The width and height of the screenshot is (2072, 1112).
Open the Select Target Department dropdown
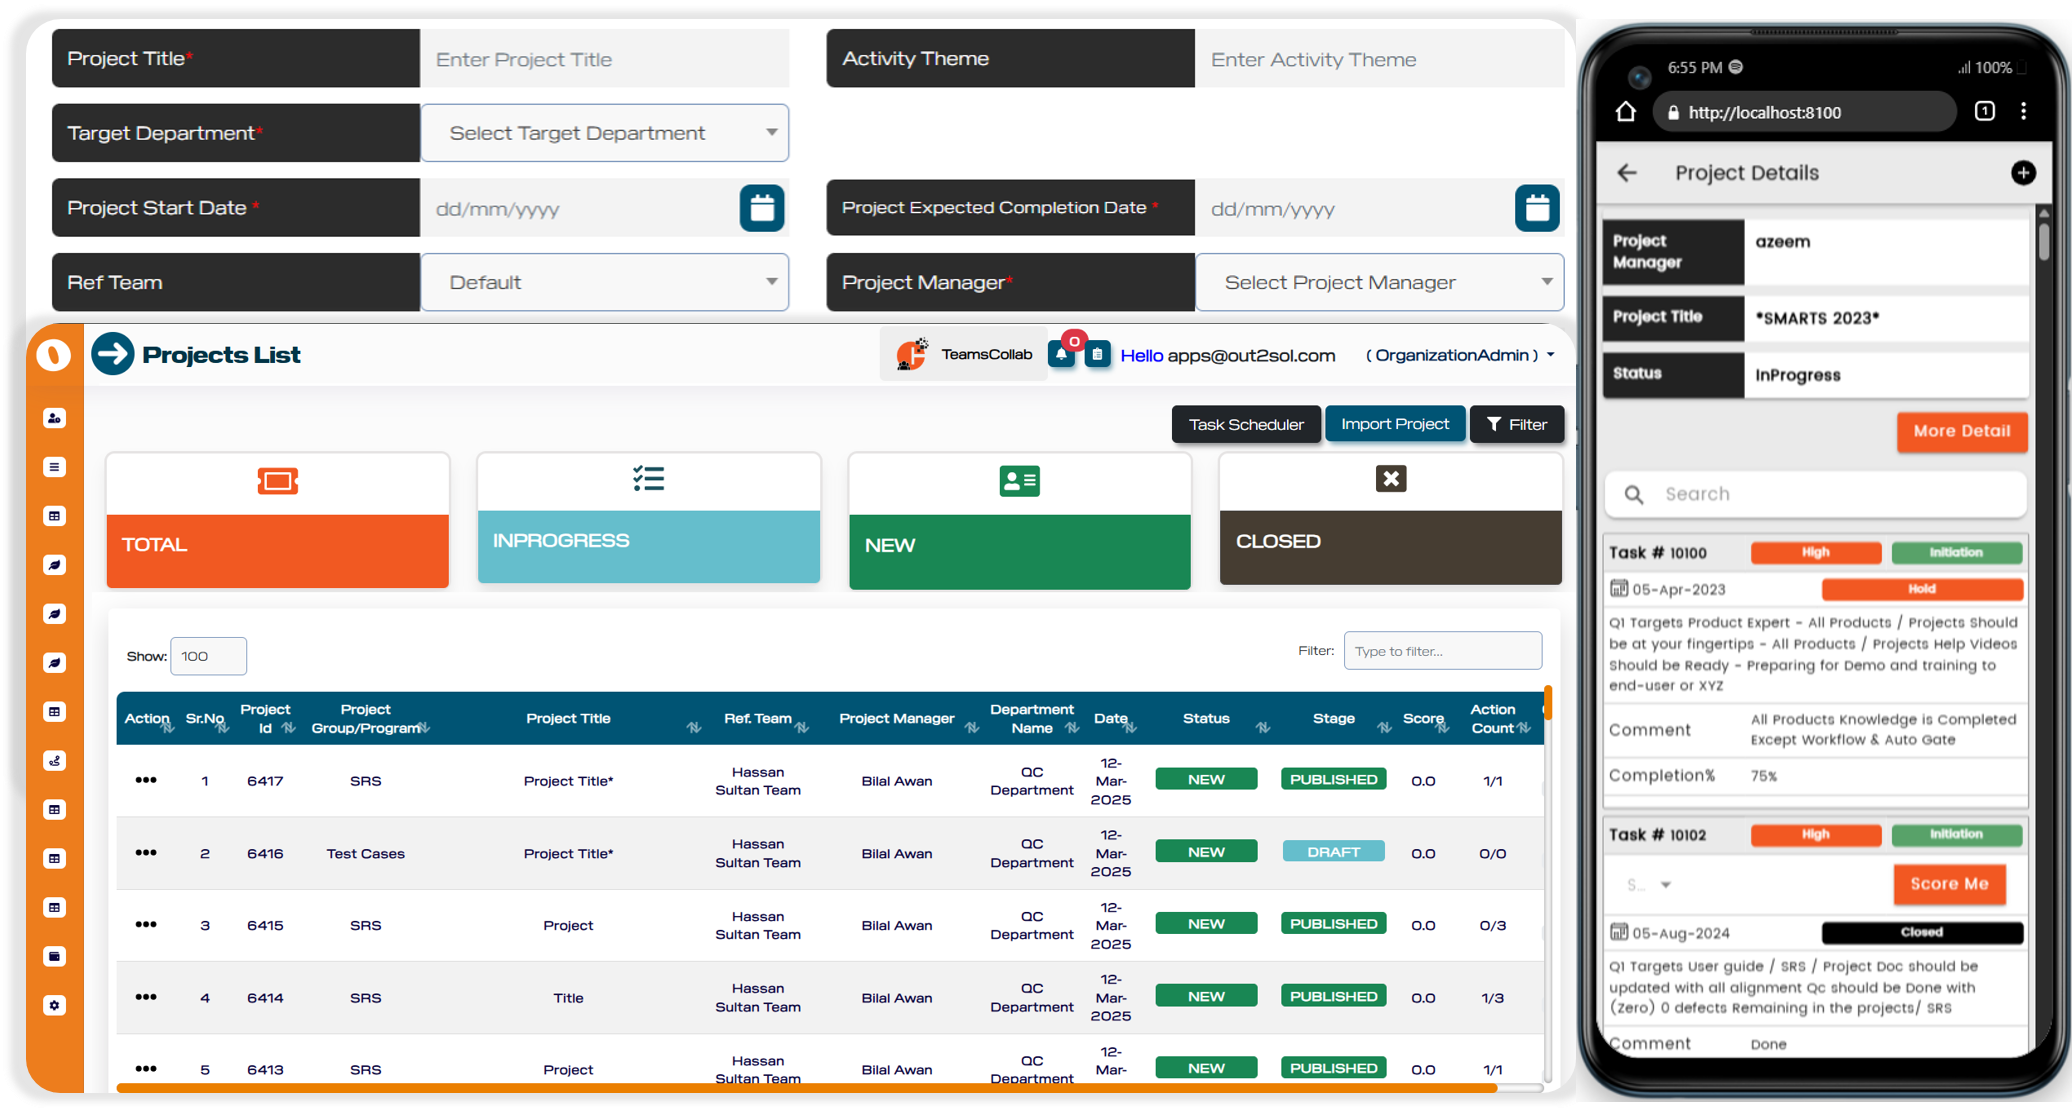pyautogui.click(x=604, y=133)
